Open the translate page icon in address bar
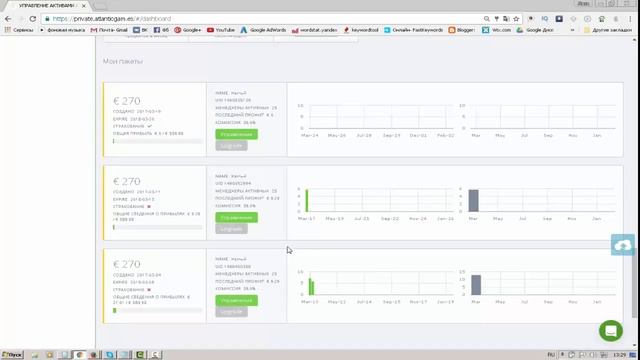This screenshot has height=360, width=640. tap(506, 19)
